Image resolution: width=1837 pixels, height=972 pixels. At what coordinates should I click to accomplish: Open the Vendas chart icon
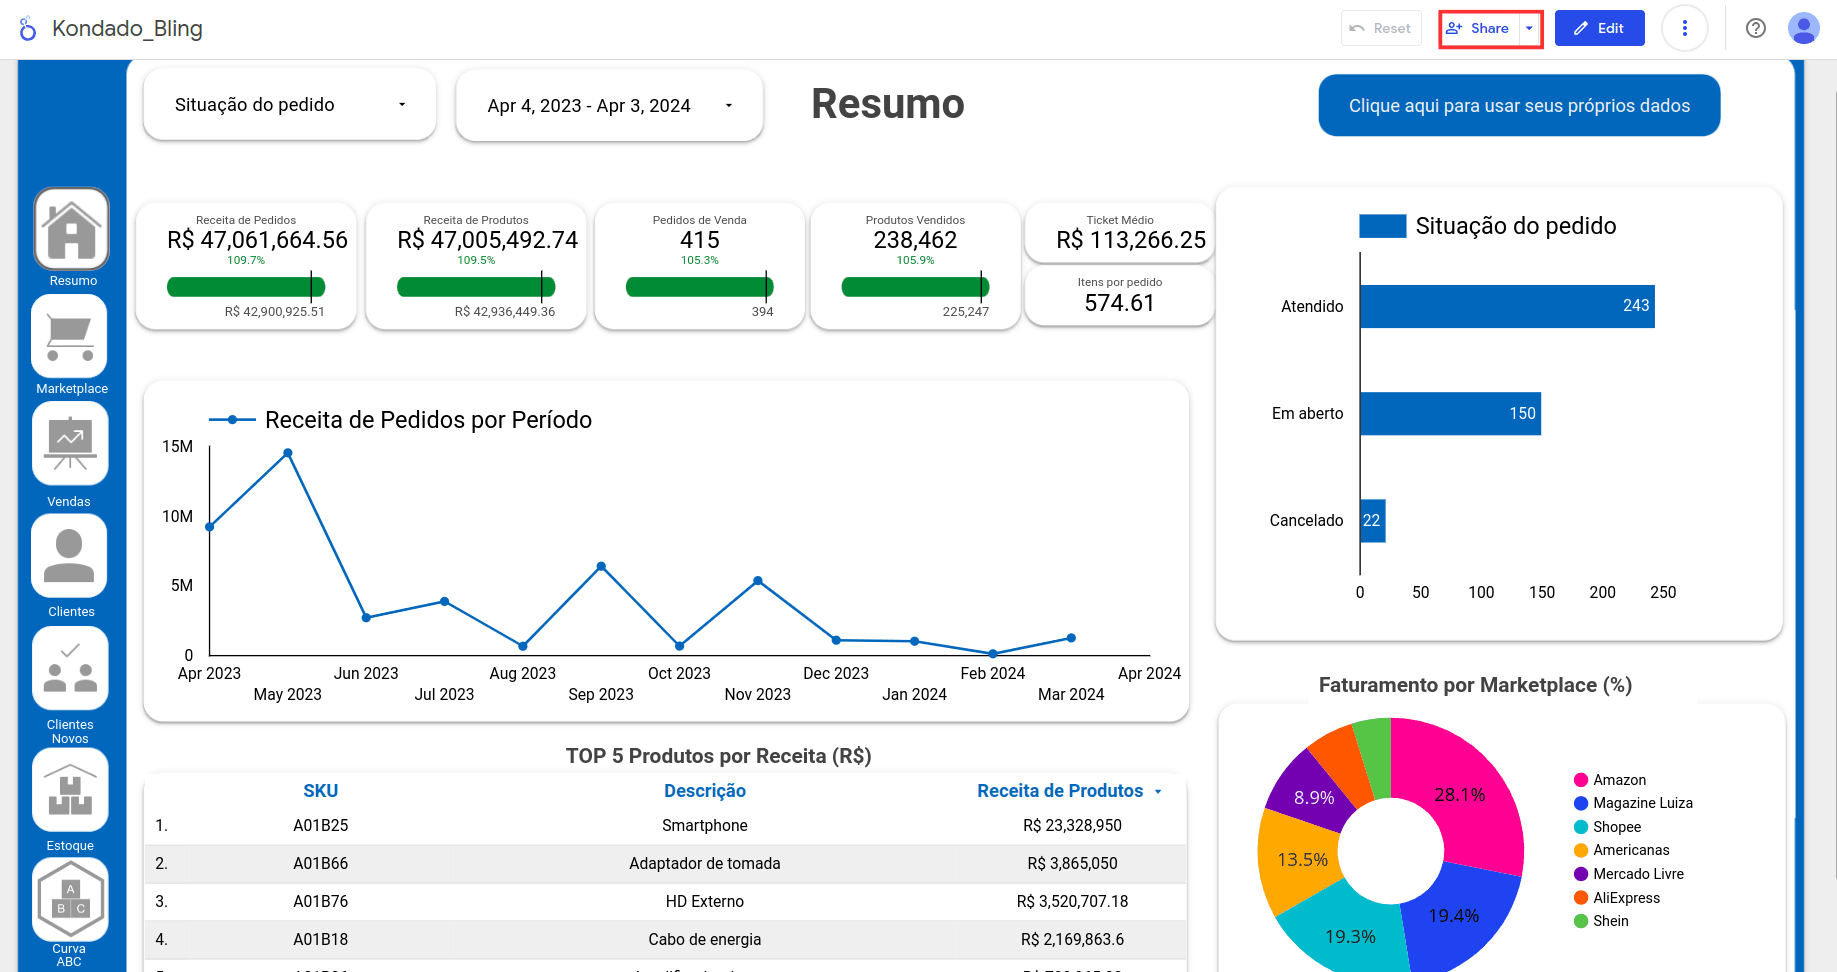tap(70, 444)
